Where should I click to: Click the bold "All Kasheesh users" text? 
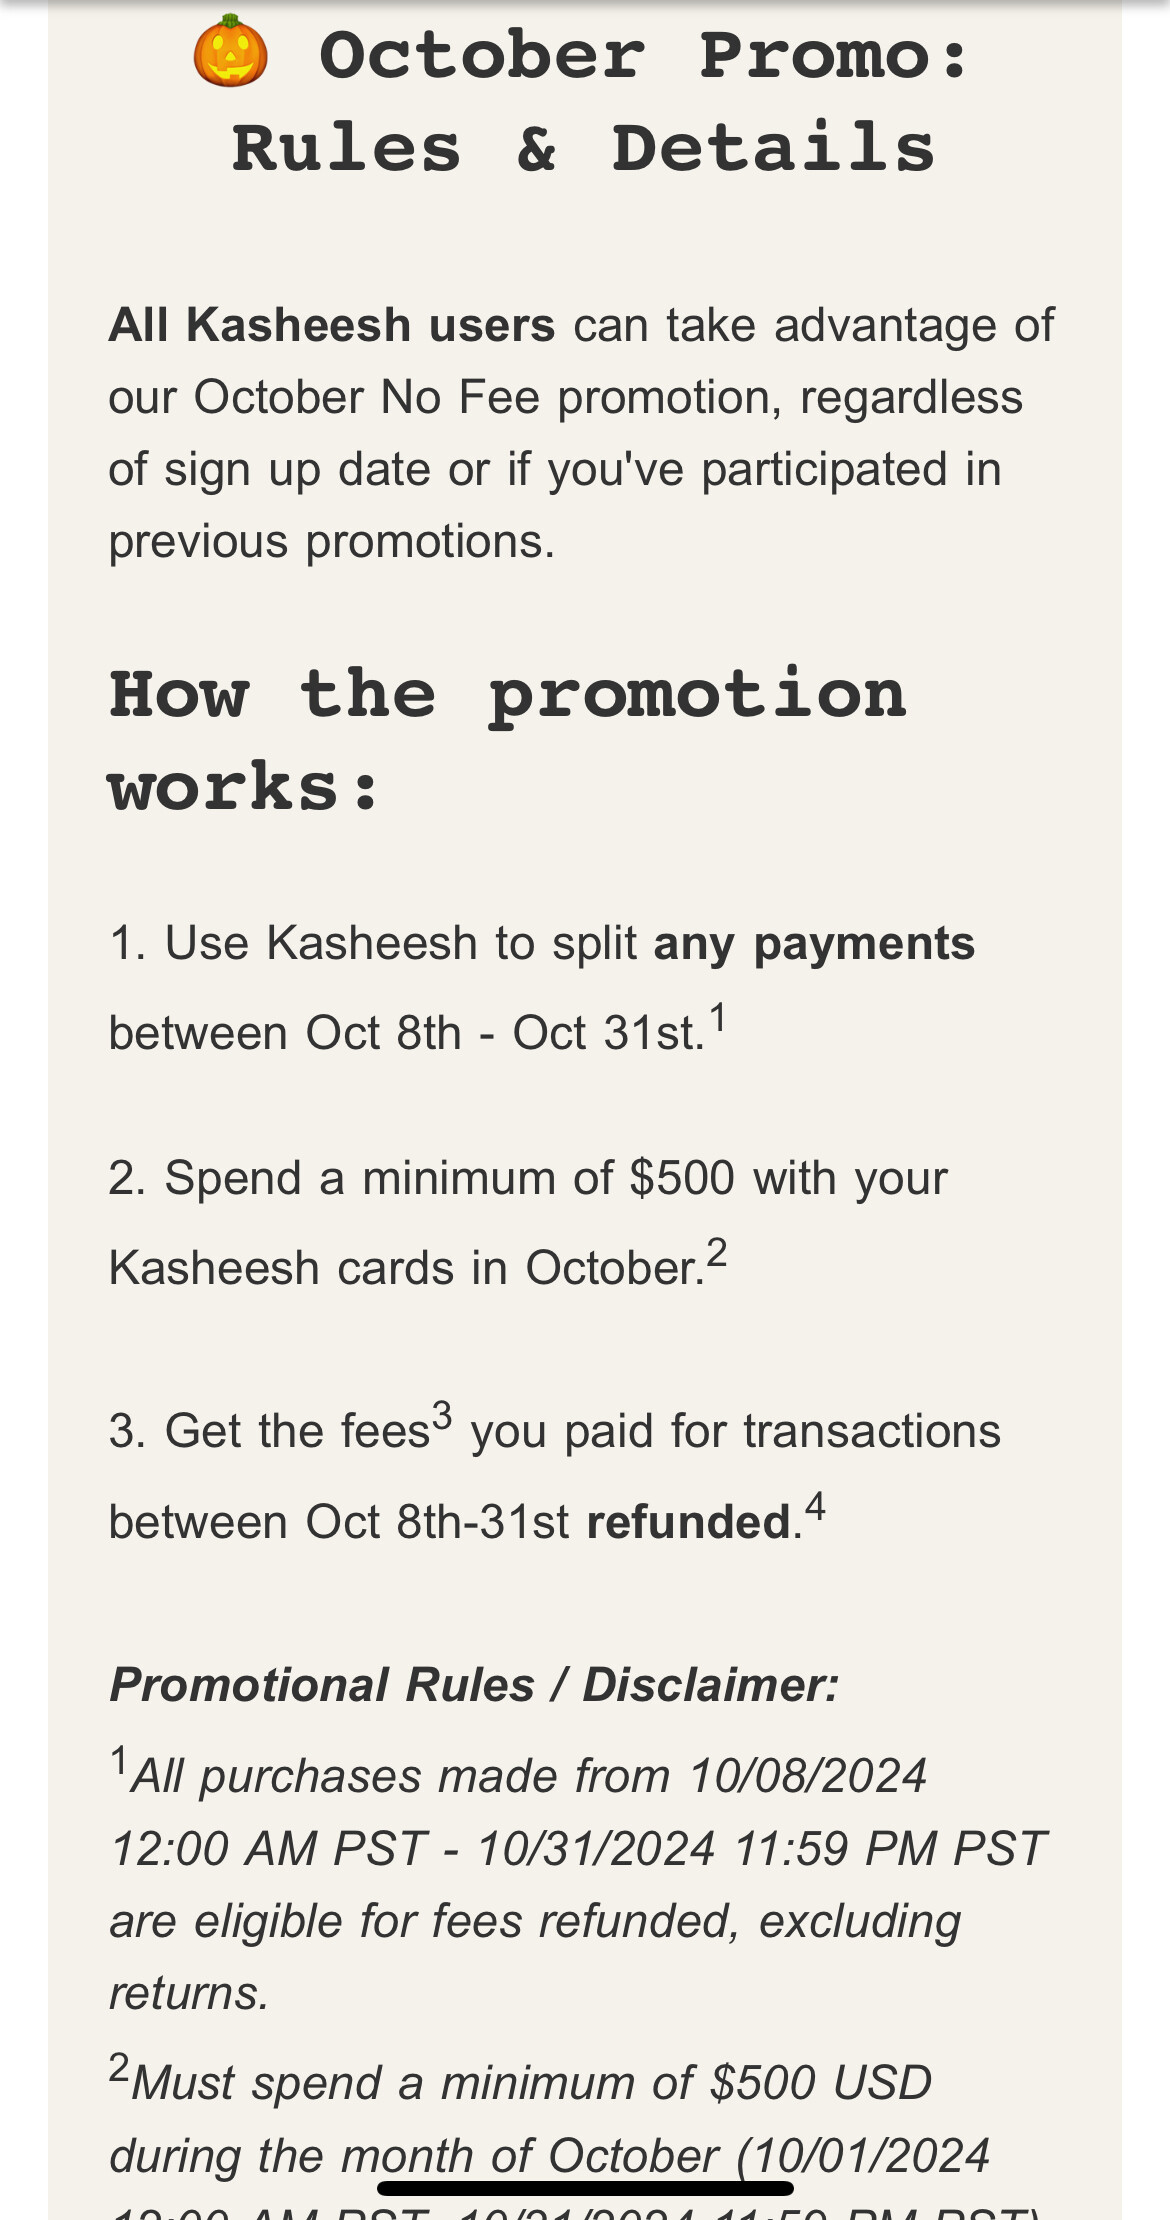(331, 326)
